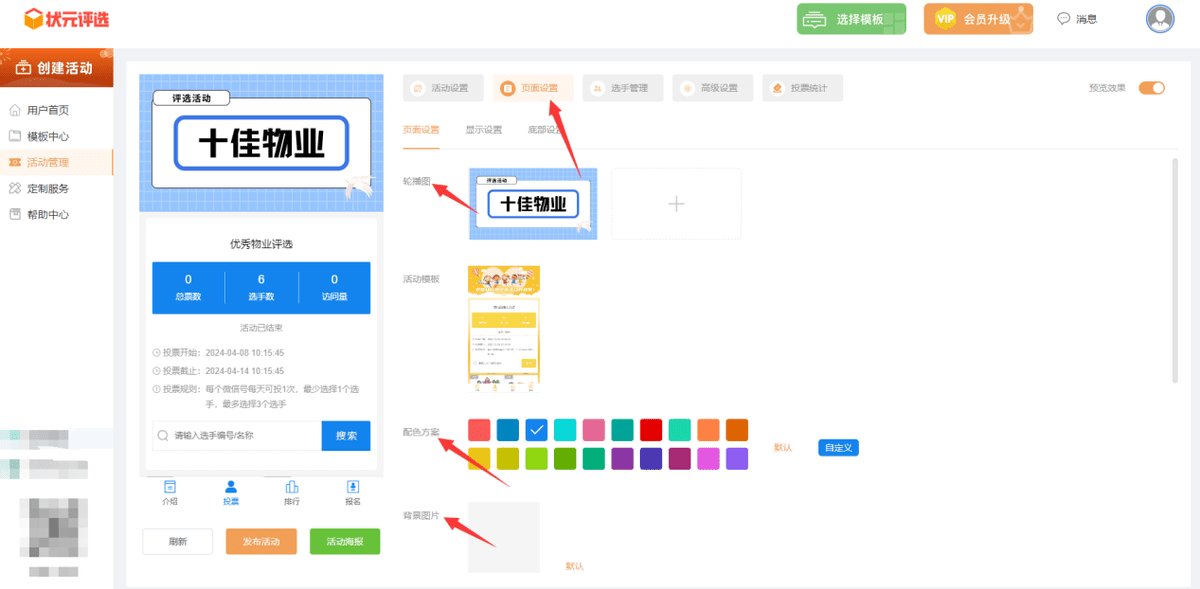Click the add carousel image plus box
Screen dimensions: 1200x589
pyautogui.click(x=676, y=203)
